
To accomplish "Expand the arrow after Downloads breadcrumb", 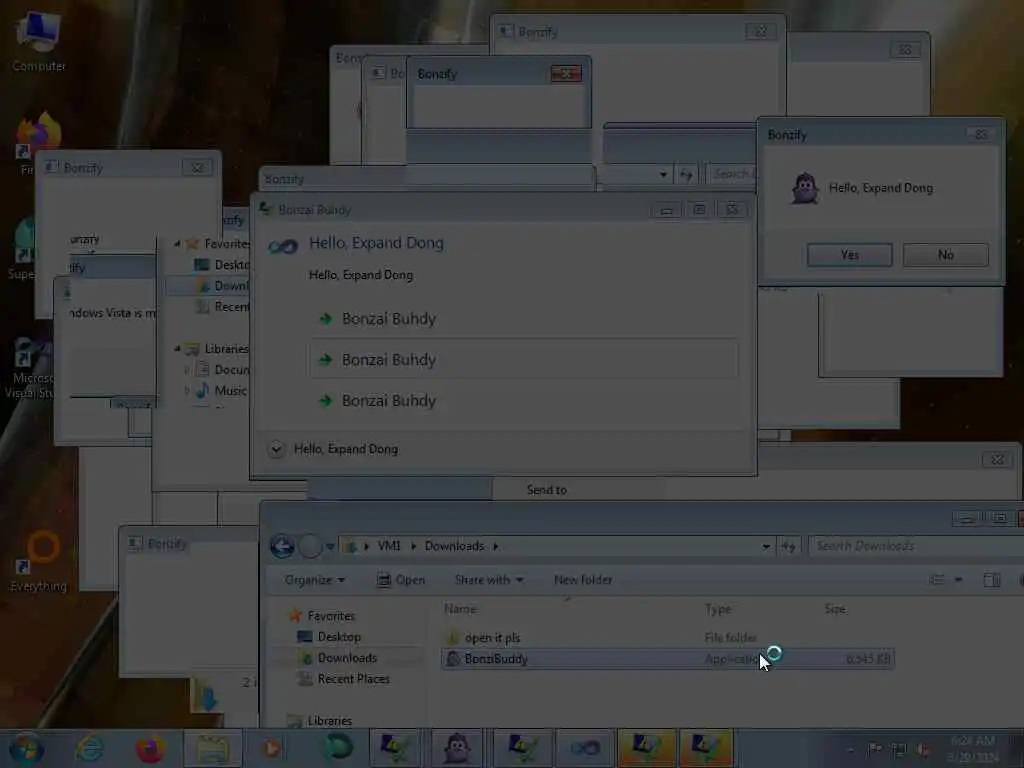I will [x=496, y=546].
